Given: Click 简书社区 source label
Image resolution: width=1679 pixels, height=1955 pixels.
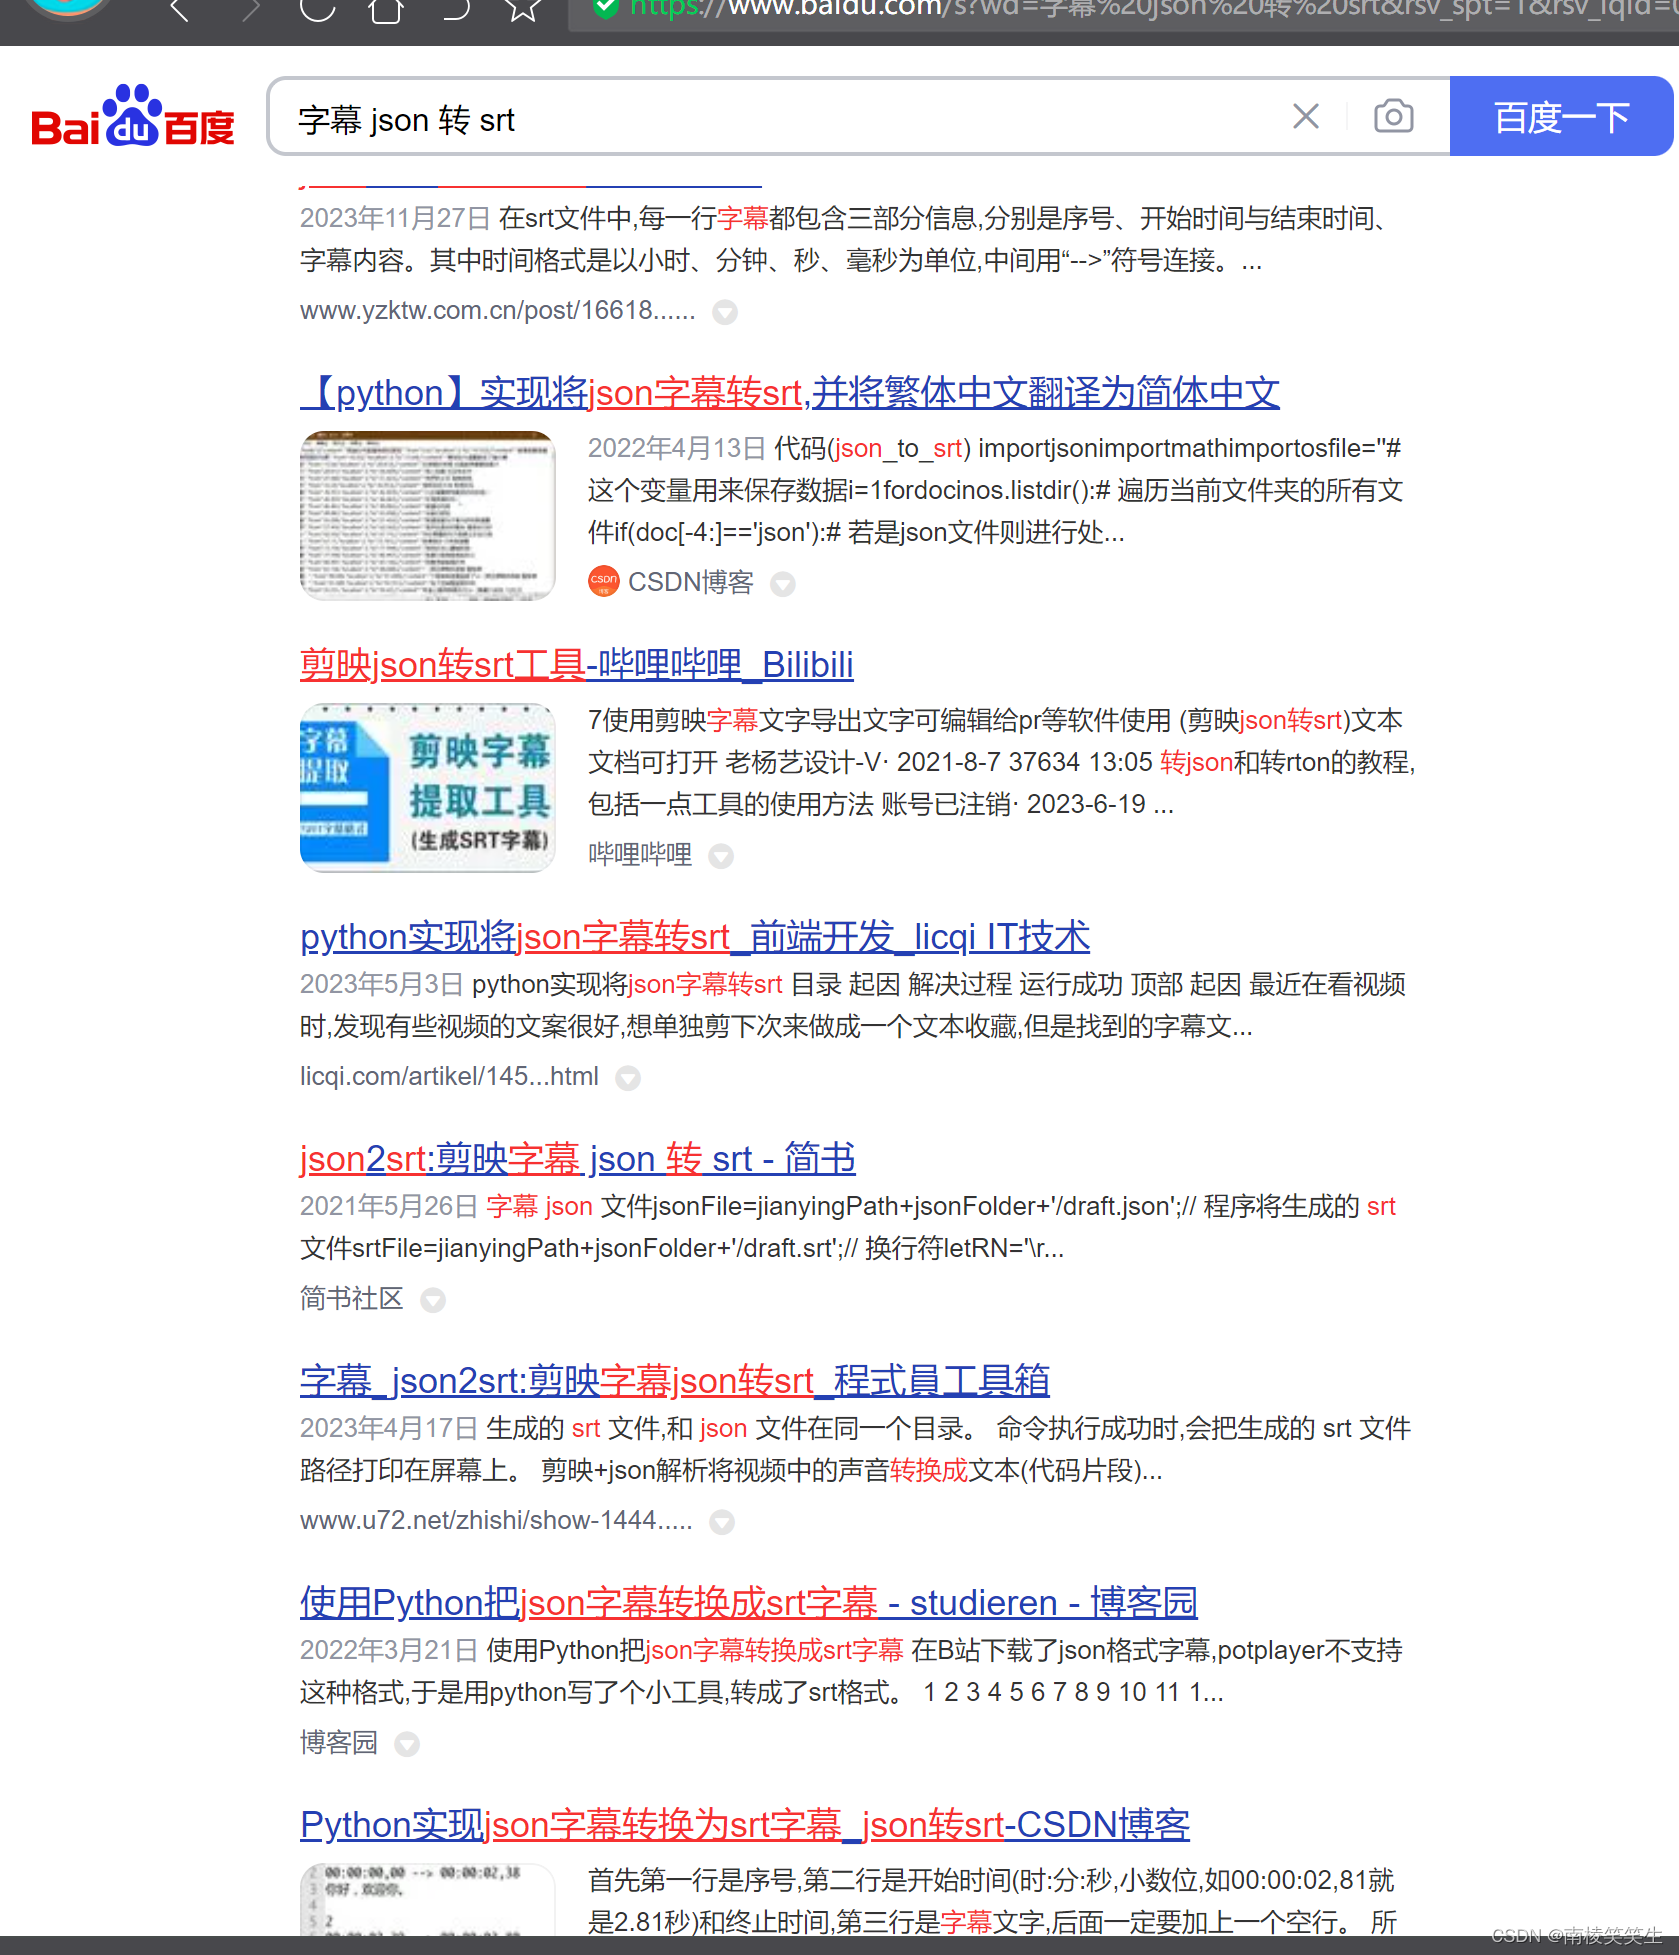Looking at the screenshot, I should (352, 1299).
